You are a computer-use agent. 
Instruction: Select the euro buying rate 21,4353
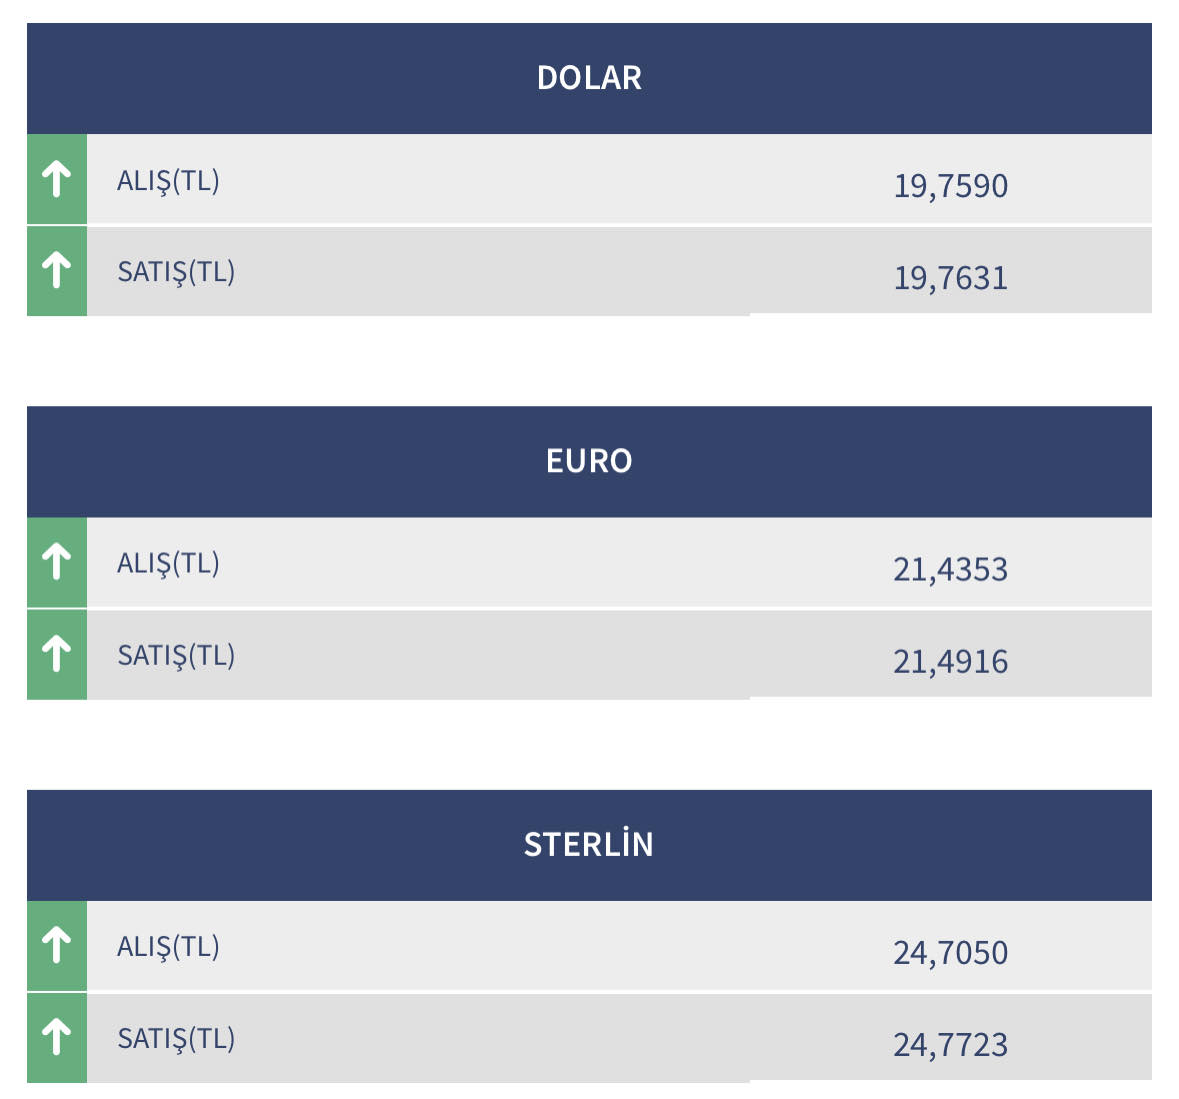point(950,570)
